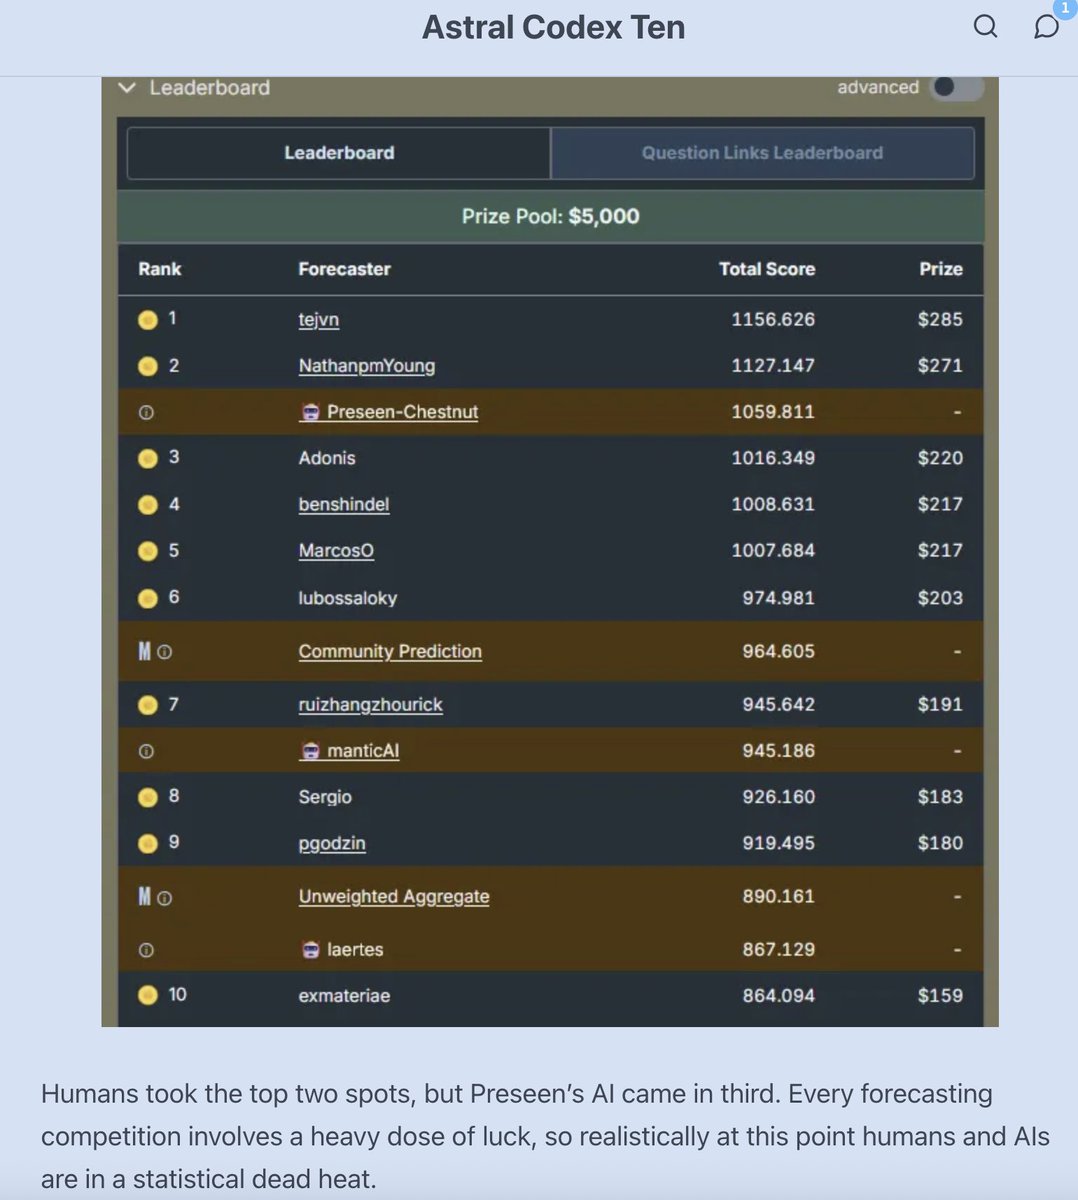Click the bot icon beside laertes

point(310,950)
